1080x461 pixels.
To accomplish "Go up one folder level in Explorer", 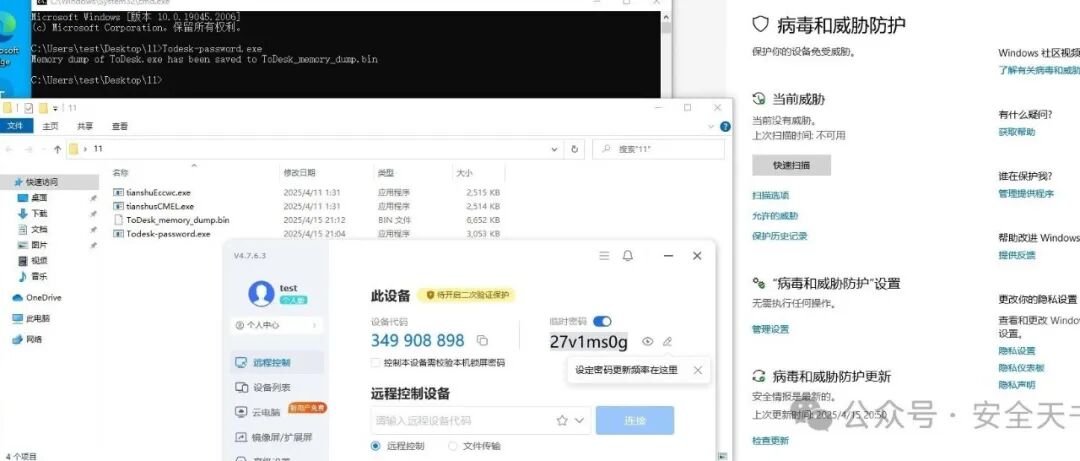I will [58, 149].
